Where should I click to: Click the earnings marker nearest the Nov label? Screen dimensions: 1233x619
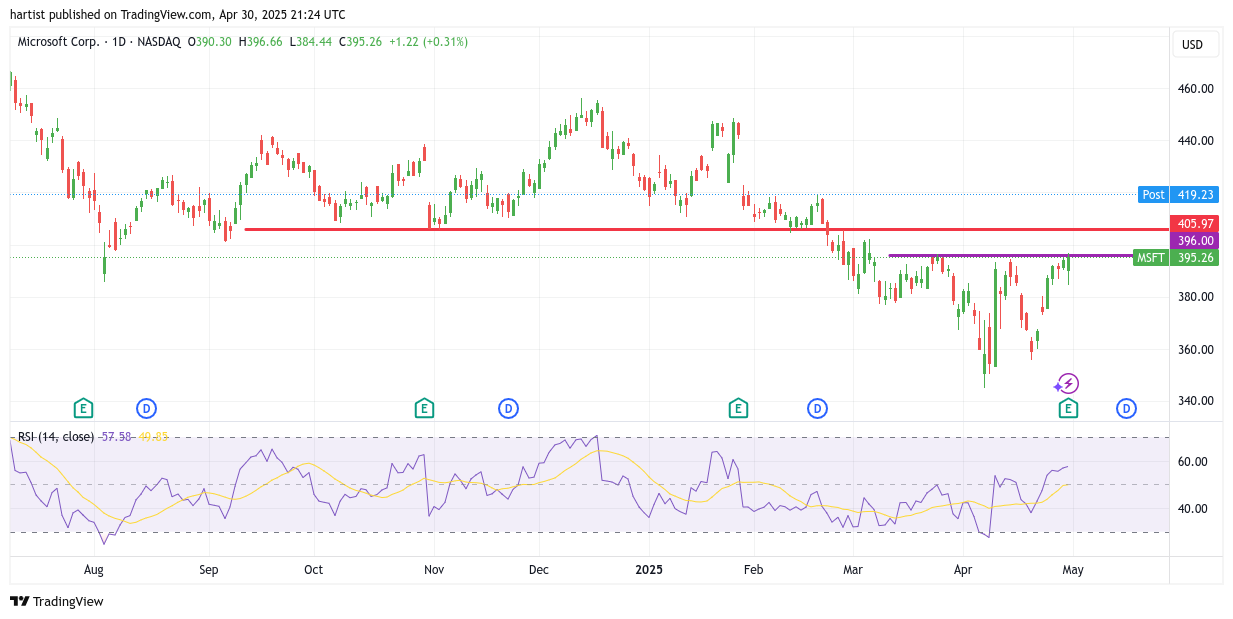coord(424,408)
